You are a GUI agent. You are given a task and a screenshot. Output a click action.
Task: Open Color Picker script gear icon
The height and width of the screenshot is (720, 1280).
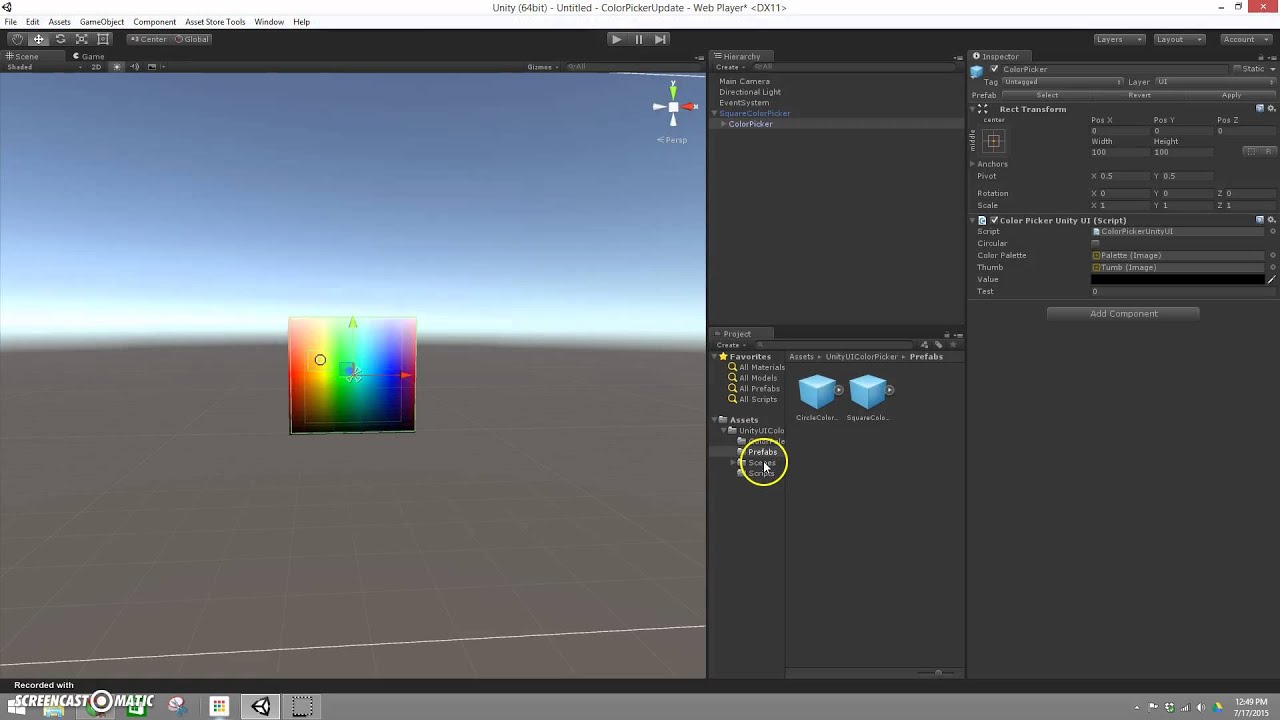pyautogui.click(x=1271, y=220)
